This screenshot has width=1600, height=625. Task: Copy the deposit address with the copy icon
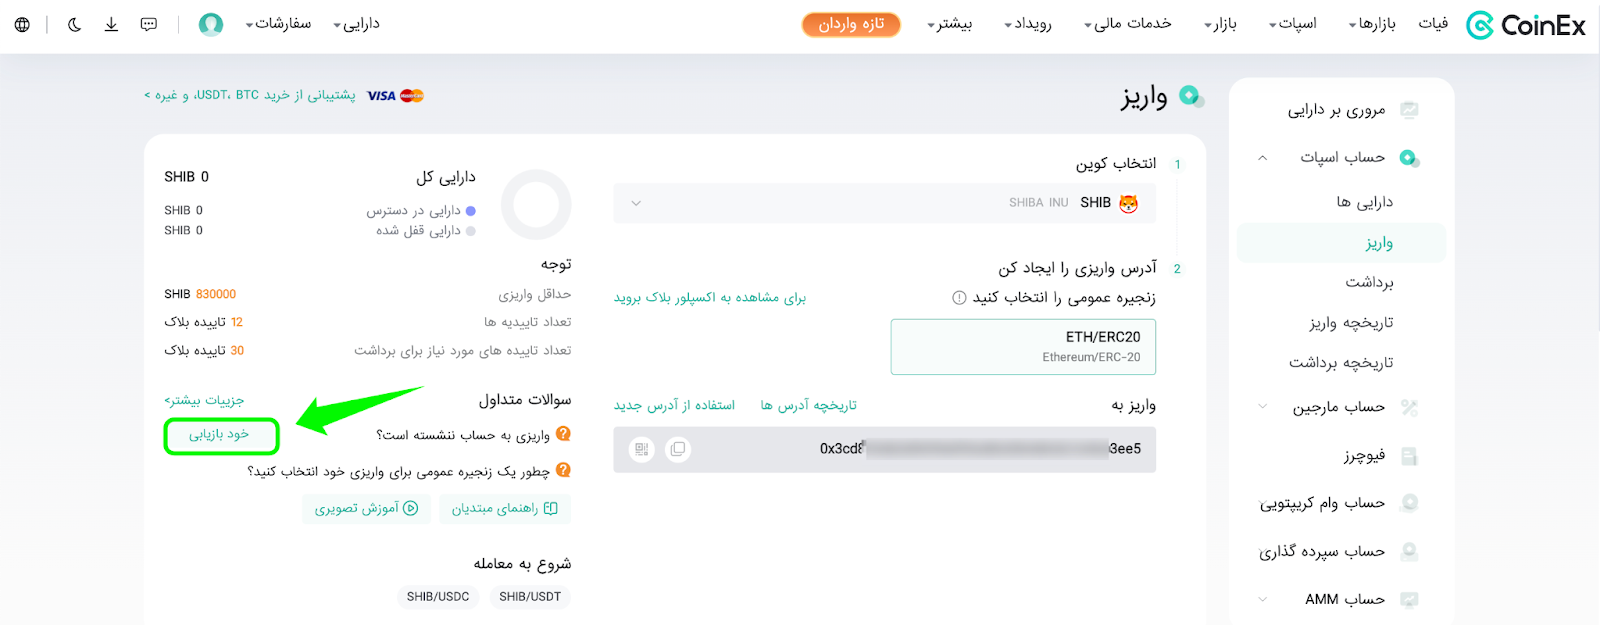(x=678, y=449)
